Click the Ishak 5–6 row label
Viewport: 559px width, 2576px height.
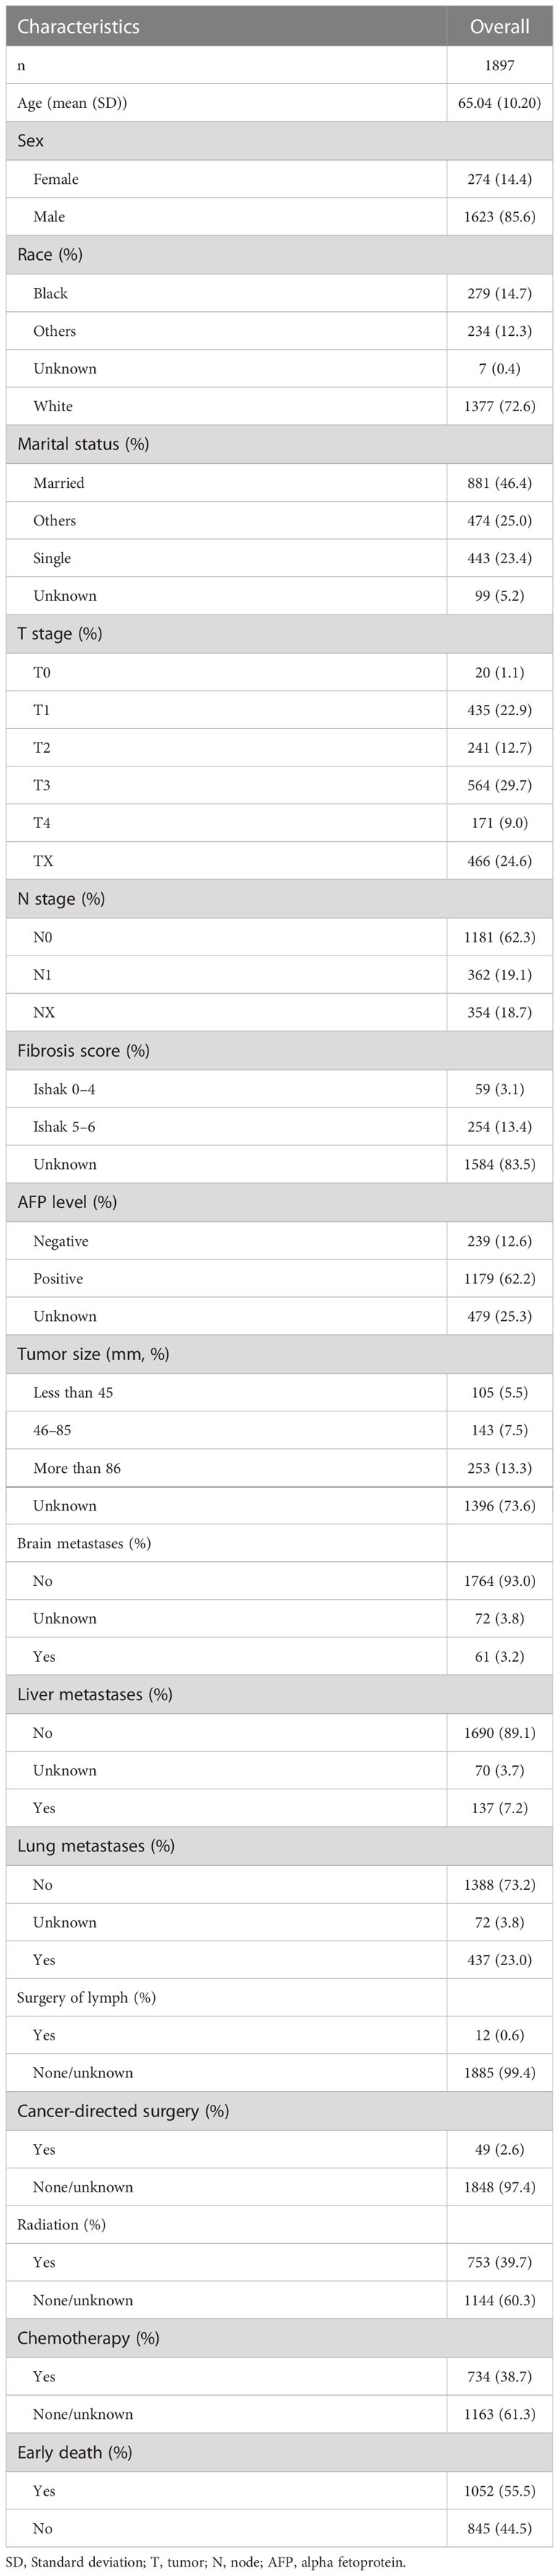65,1127
